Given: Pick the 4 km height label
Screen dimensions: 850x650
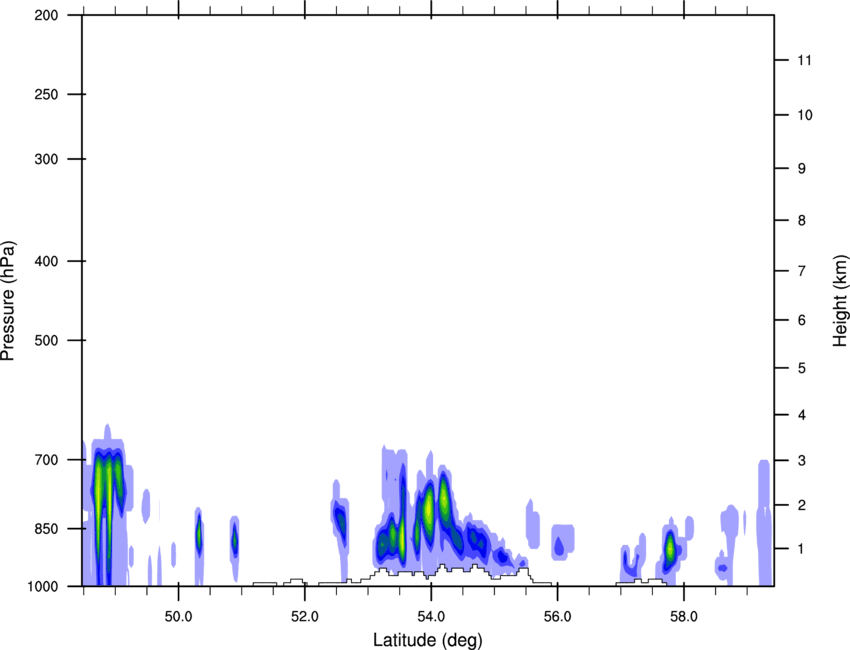Looking at the screenshot, I should (x=802, y=415).
